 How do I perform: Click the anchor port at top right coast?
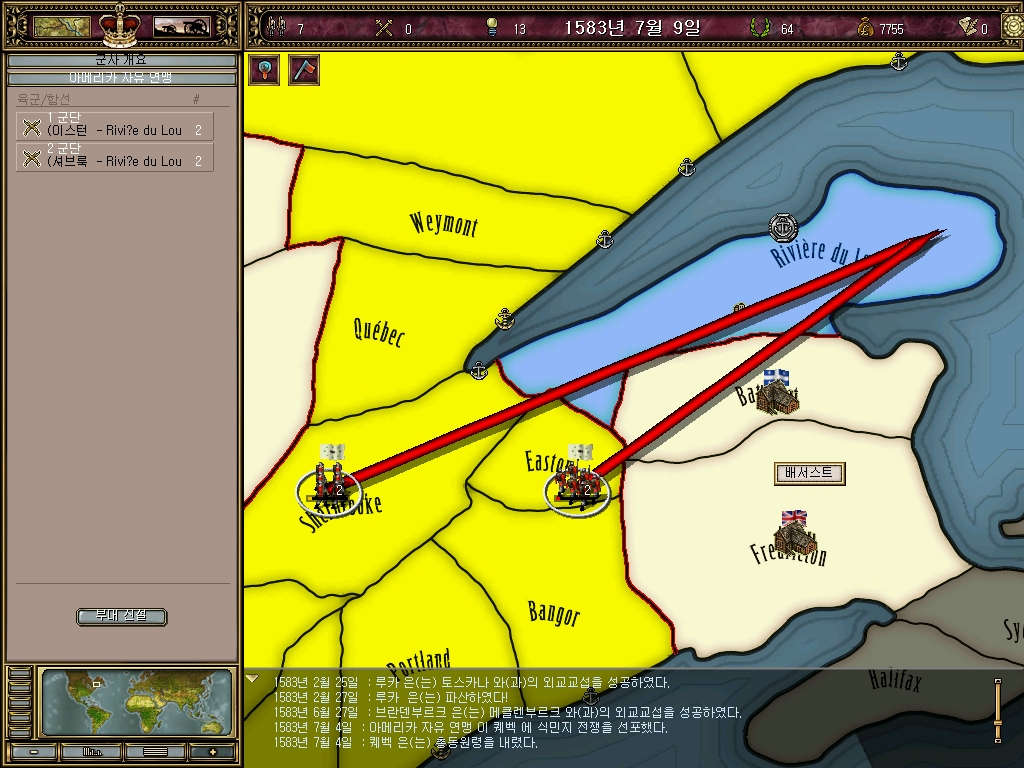click(x=899, y=61)
